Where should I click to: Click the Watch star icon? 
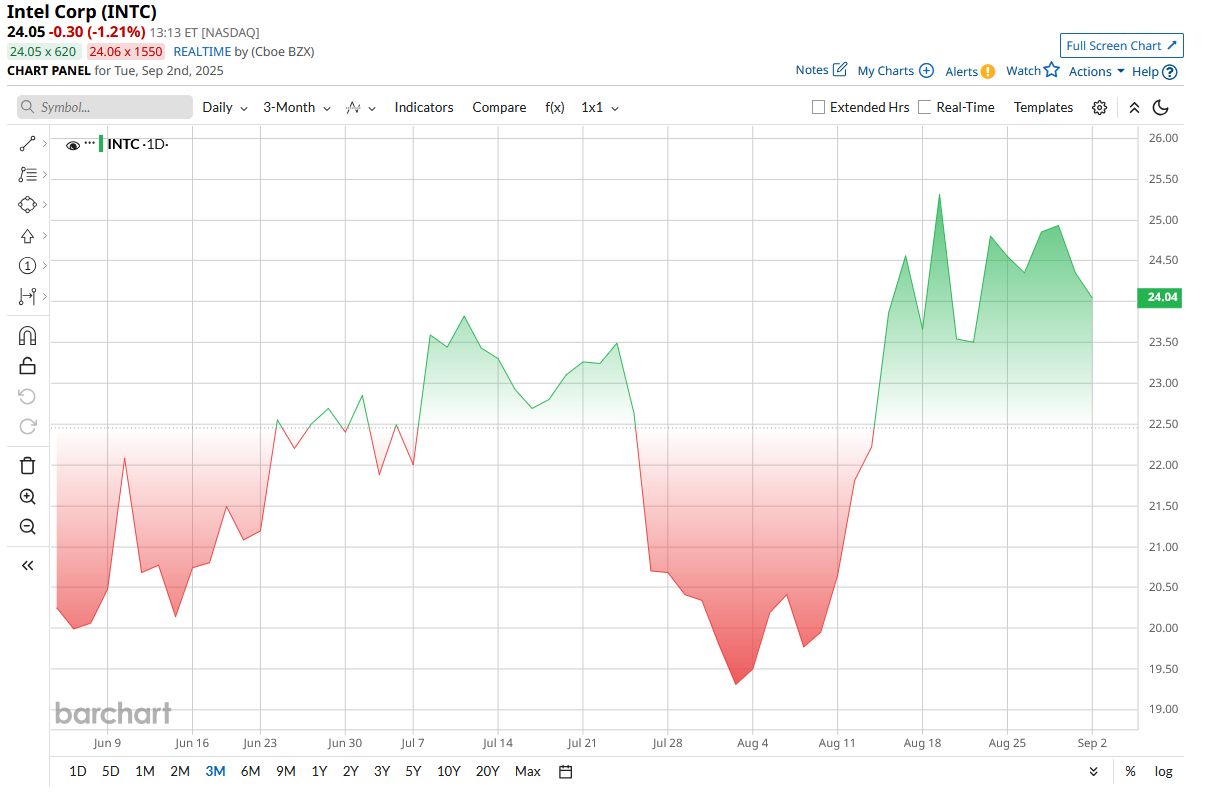point(1052,70)
